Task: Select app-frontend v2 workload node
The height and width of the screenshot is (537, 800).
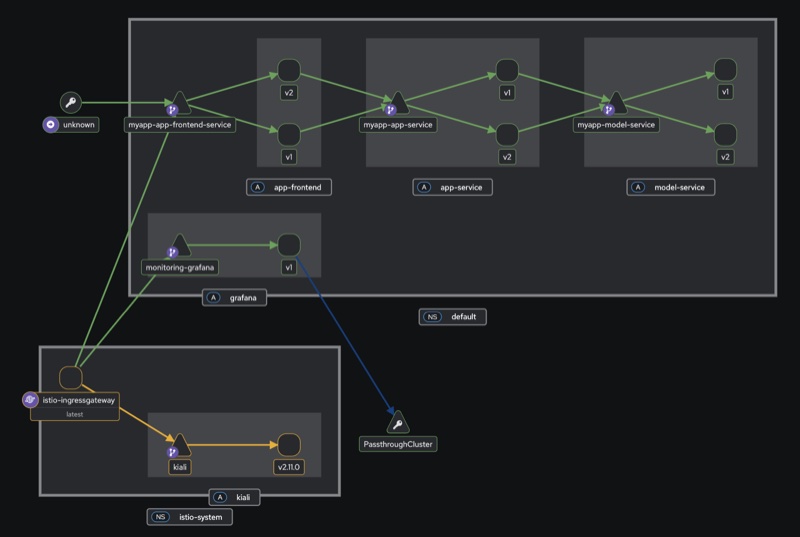Action: pos(289,70)
